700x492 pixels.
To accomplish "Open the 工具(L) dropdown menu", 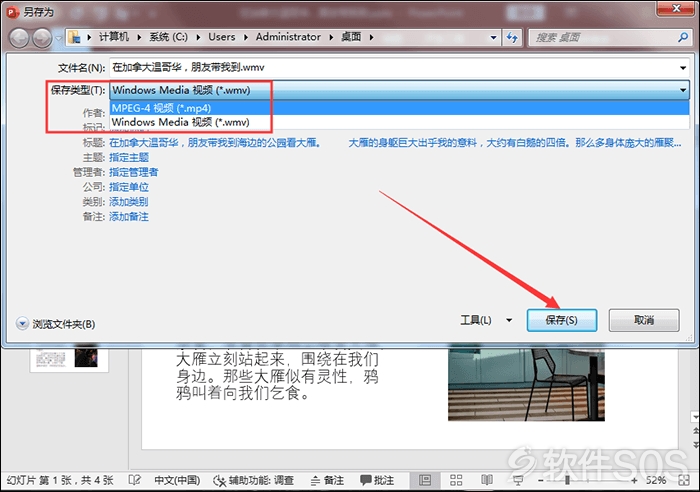I will tap(485, 320).
